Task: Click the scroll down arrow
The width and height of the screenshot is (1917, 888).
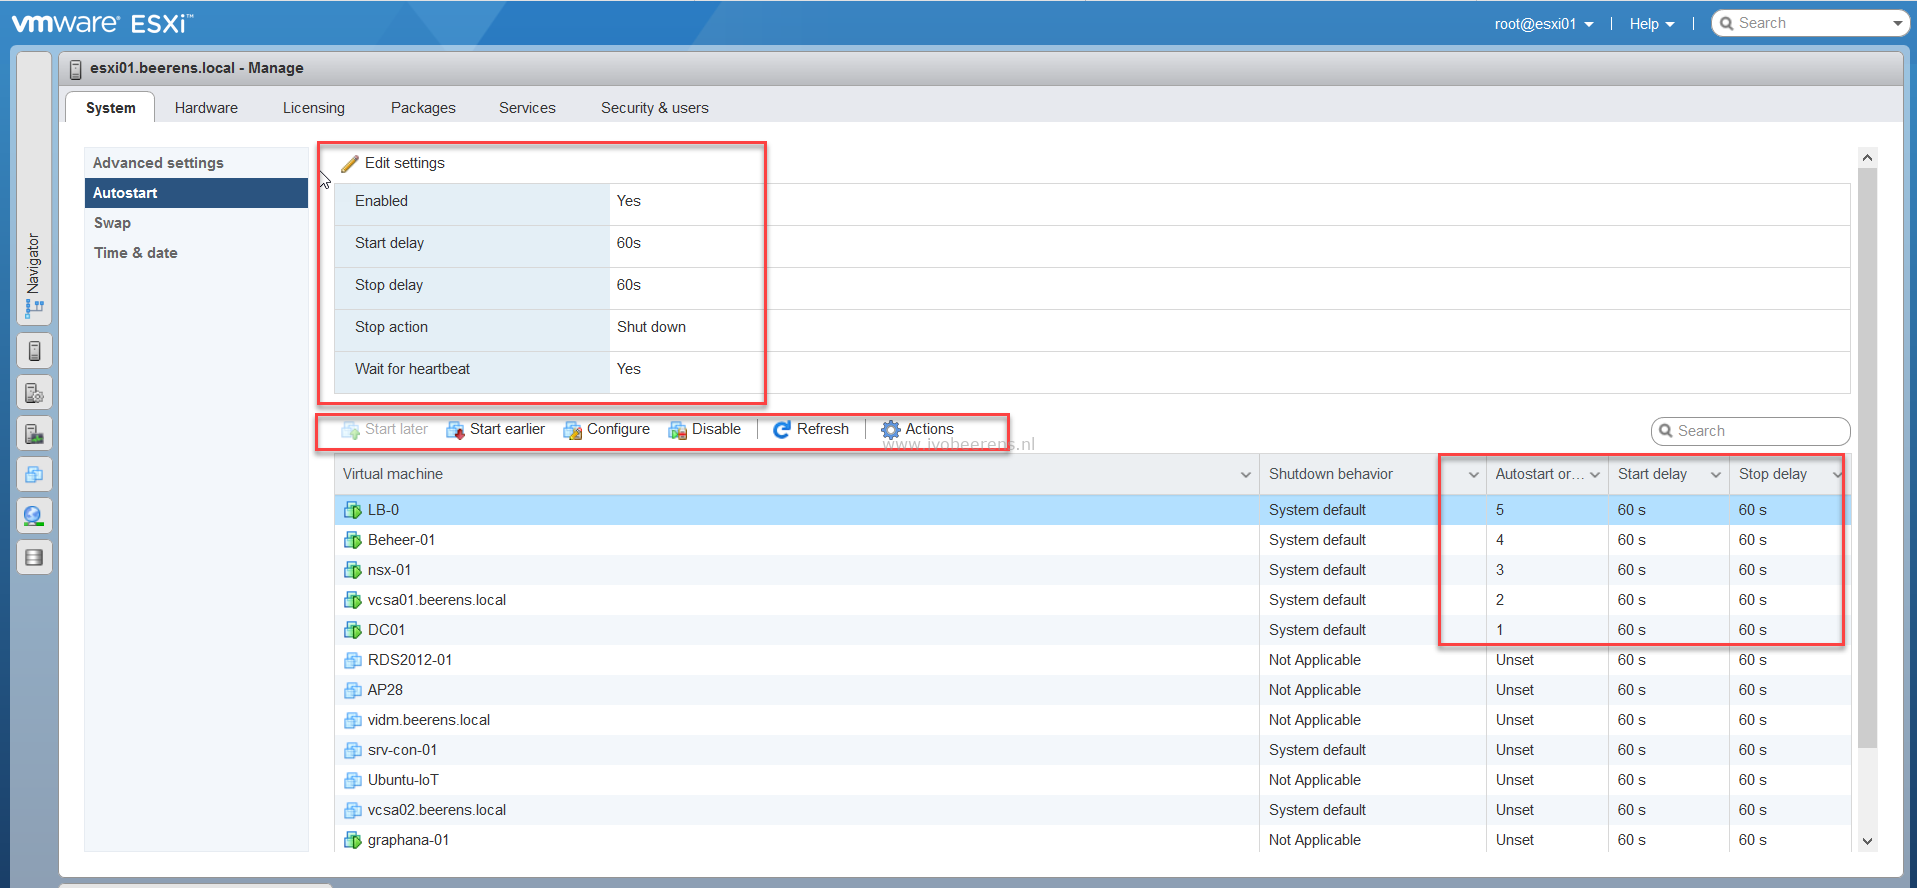Action: (x=1867, y=842)
